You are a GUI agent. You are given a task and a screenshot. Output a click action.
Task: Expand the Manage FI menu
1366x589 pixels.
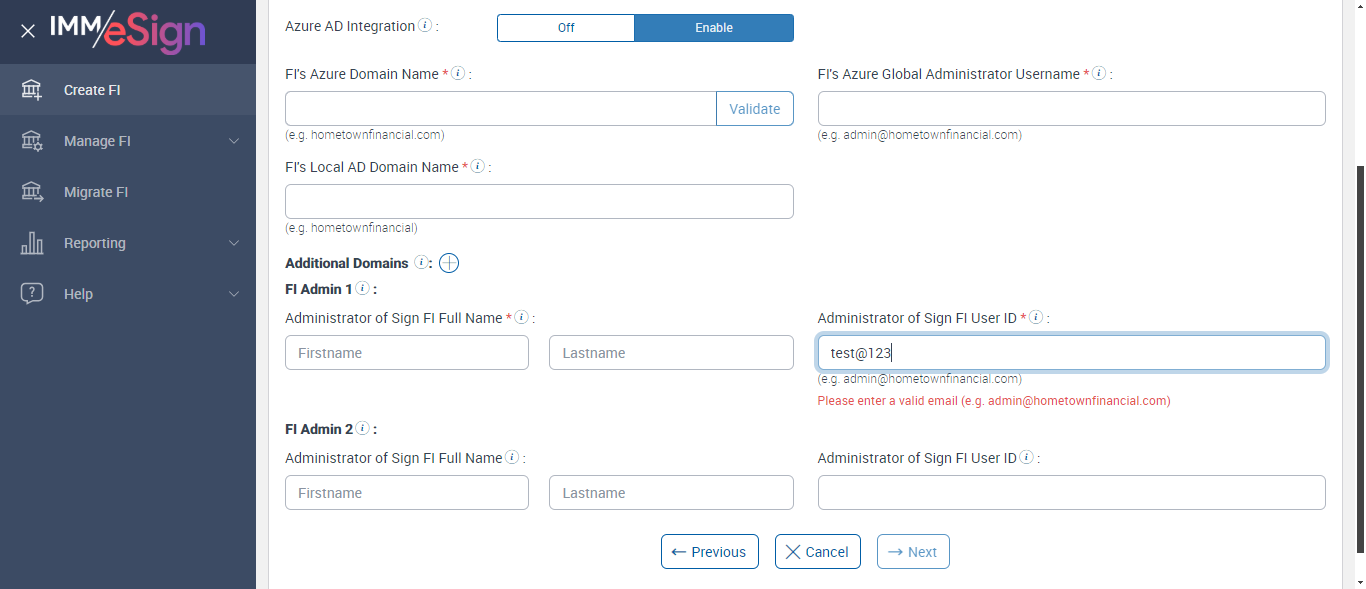pos(128,141)
